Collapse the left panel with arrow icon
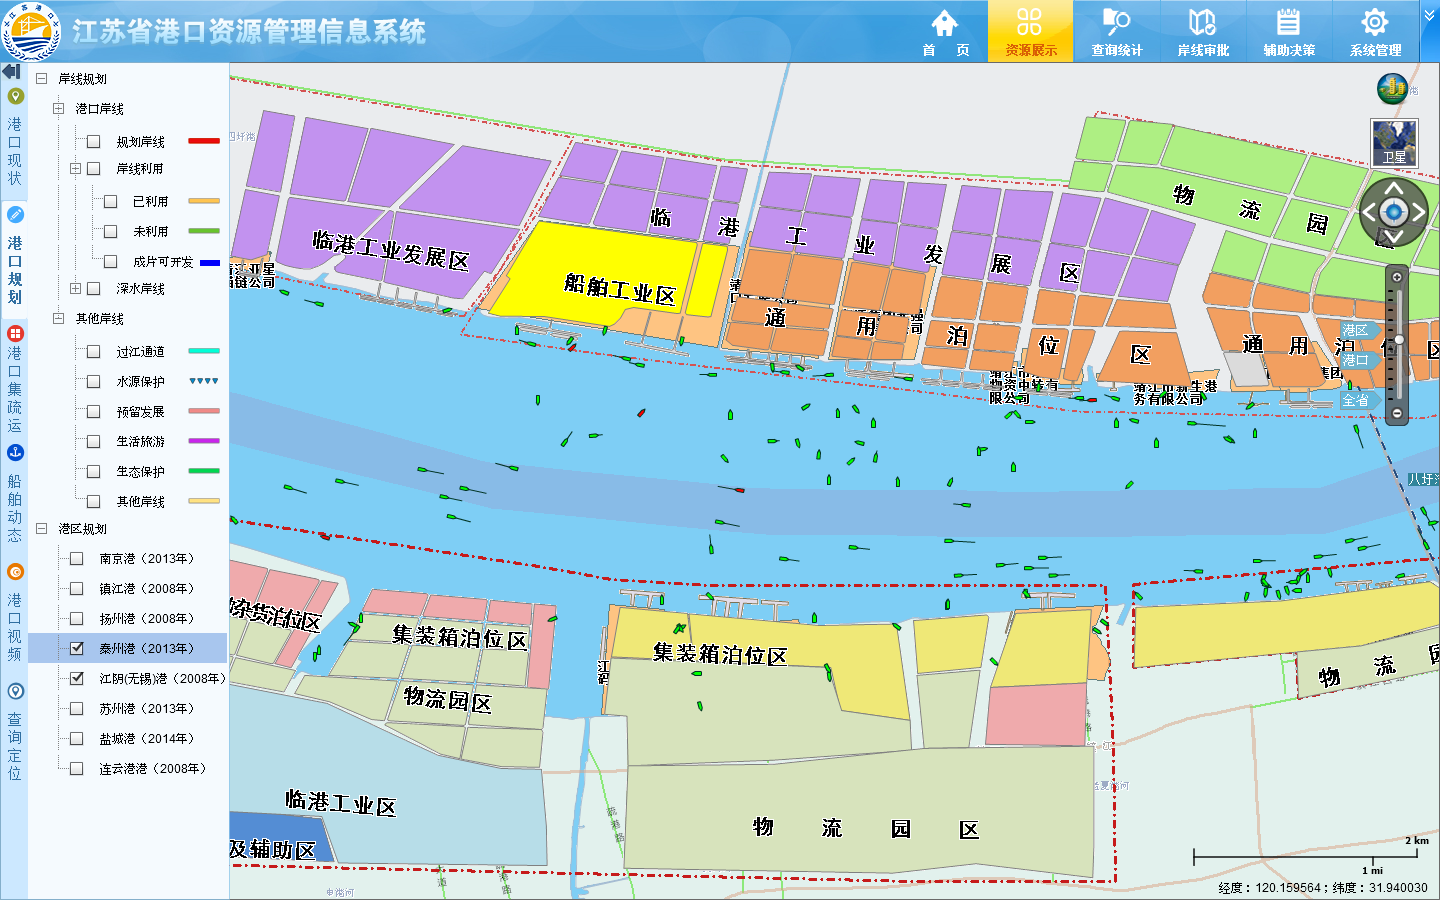Screen dimensions: 1440x900 (x=12, y=72)
